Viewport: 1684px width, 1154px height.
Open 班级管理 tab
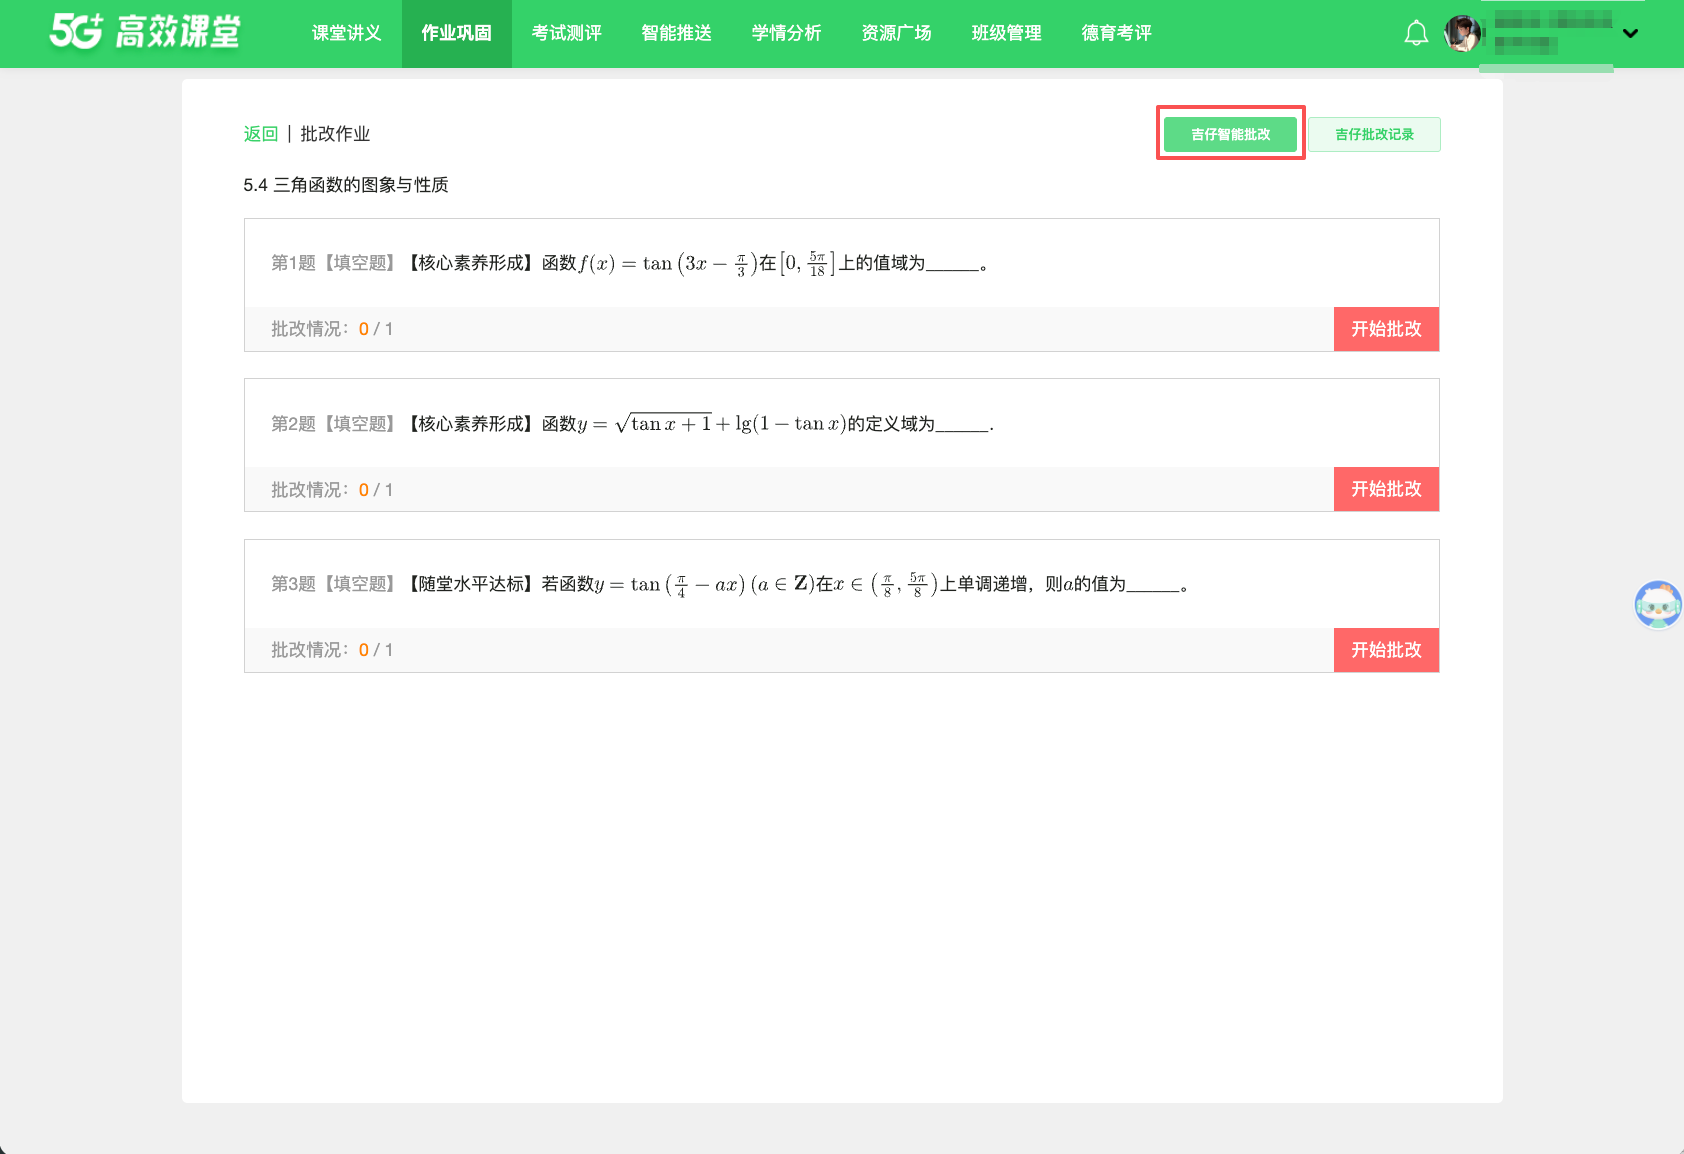click(1007, 33)
